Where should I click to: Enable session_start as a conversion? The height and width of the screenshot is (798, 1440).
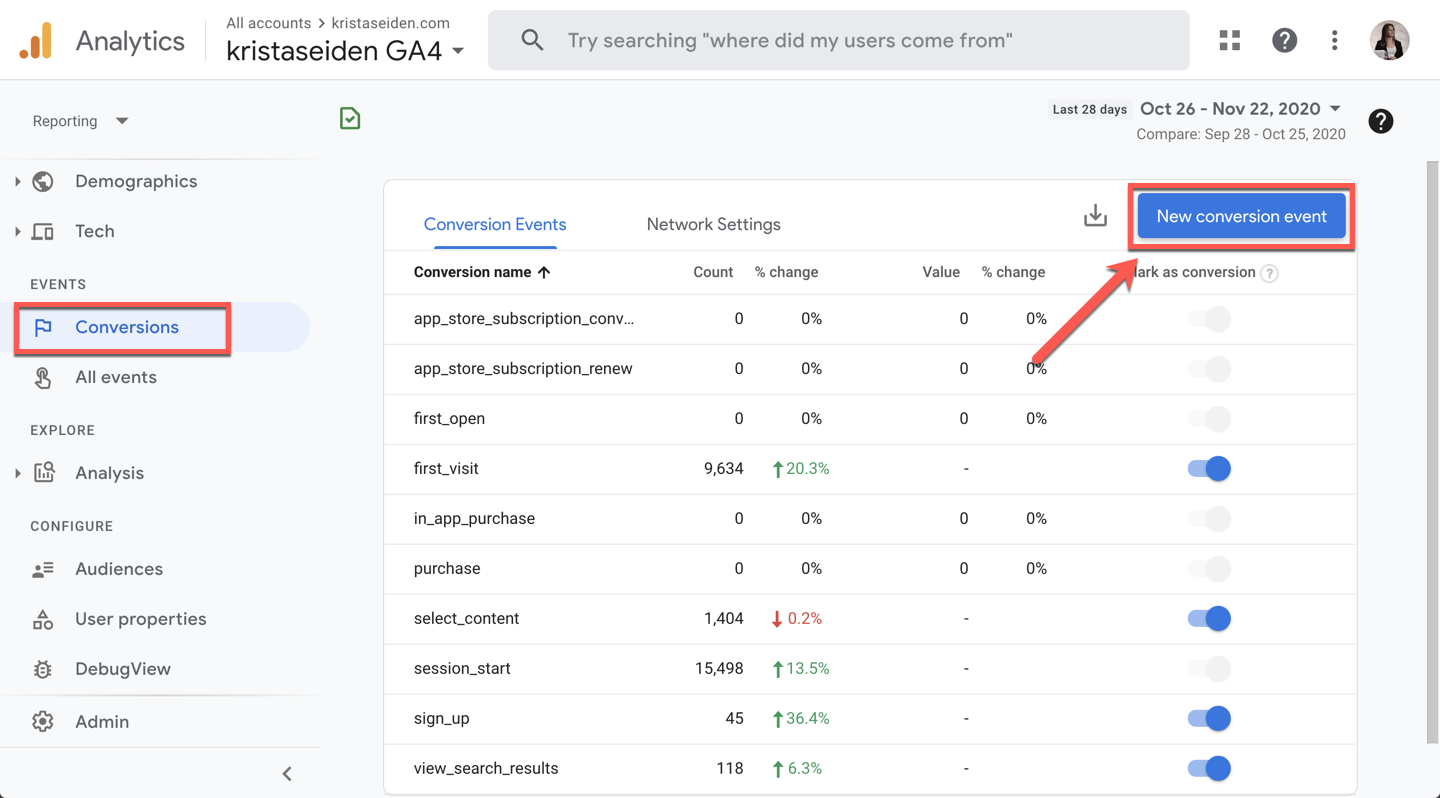pyautogui.click(x=1209, y=668)
